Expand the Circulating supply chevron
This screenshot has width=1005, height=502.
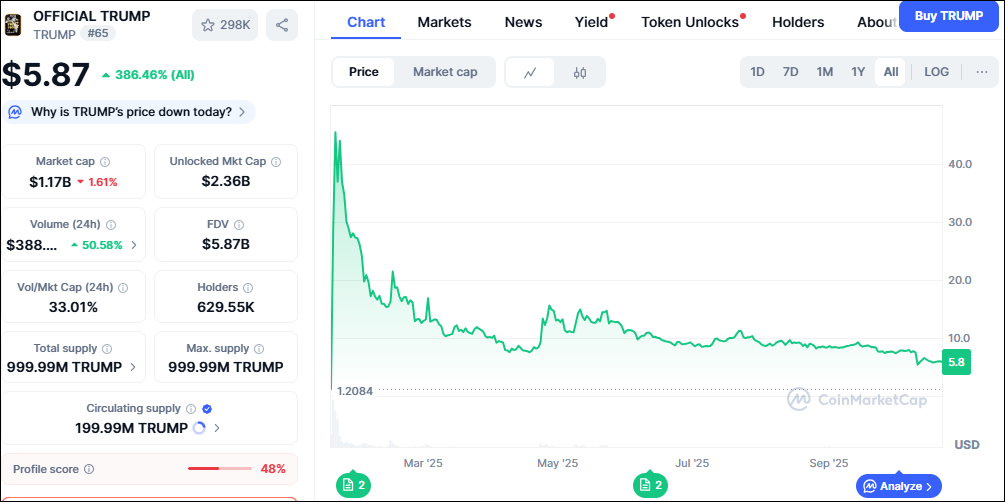(217, 428)
